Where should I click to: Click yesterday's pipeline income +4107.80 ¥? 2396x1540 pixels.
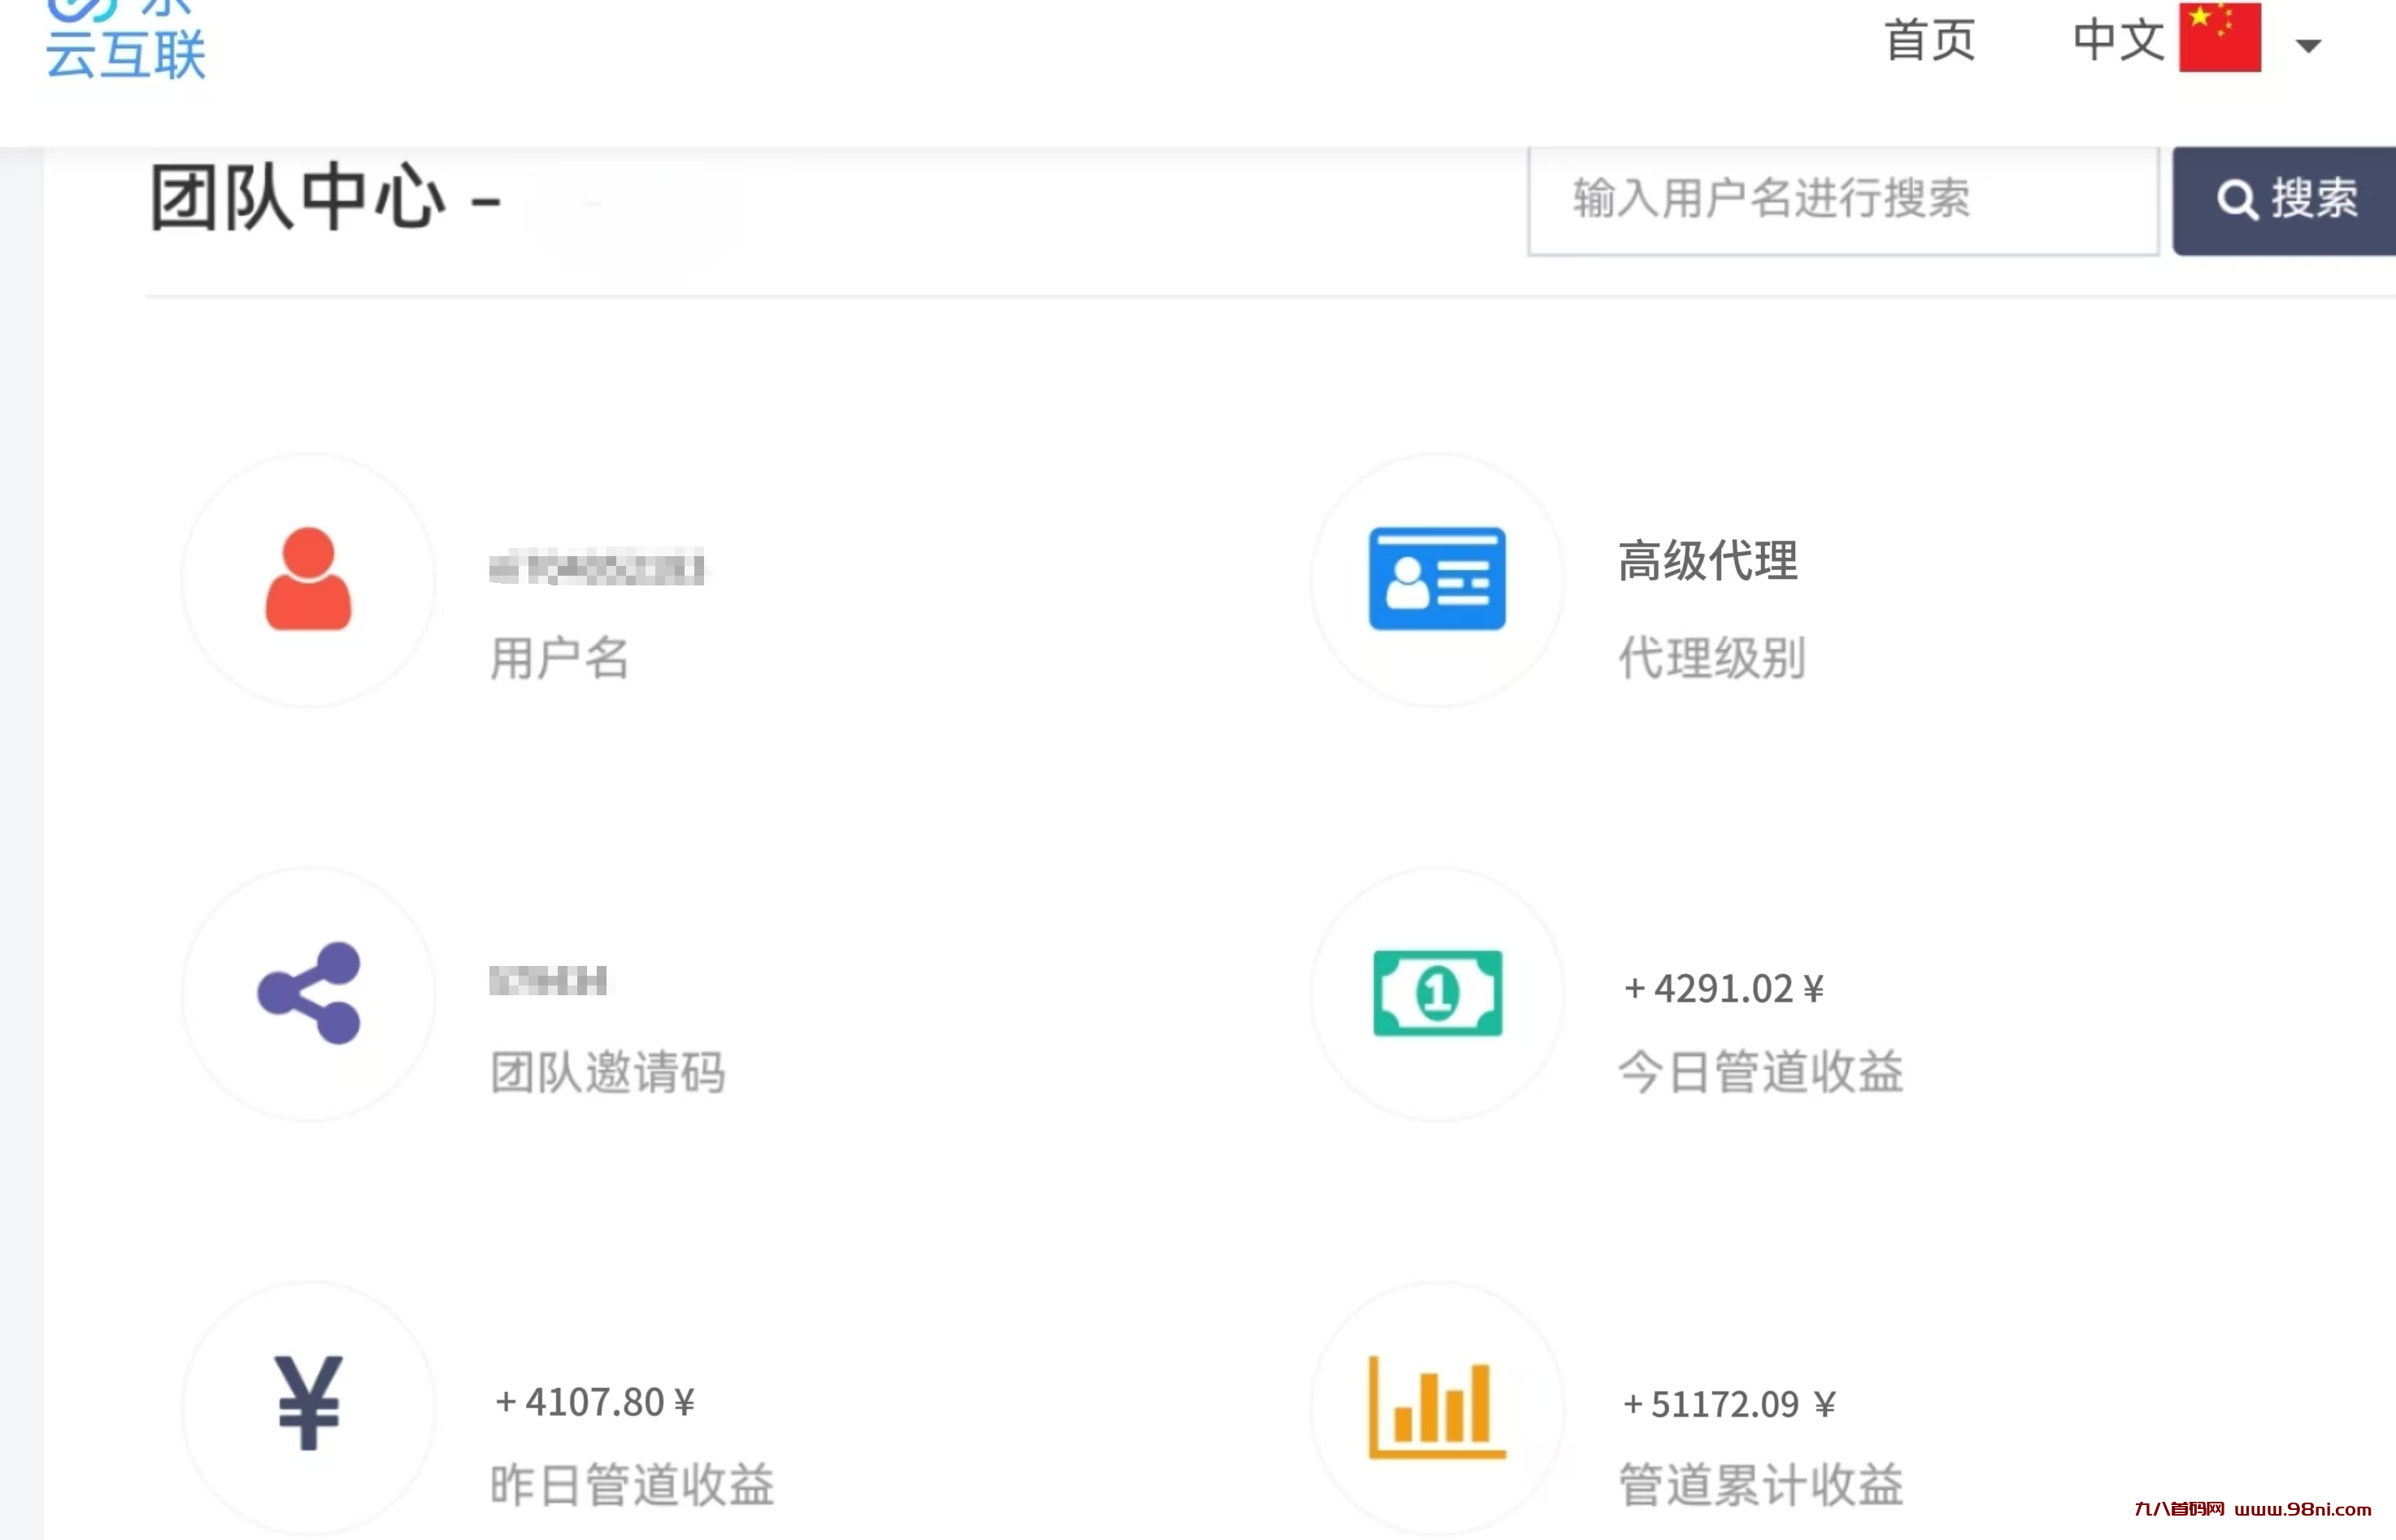click(595, 1403)
